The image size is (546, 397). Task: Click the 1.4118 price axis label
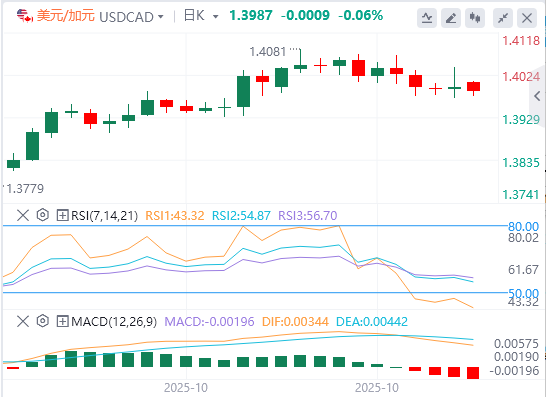521,41
